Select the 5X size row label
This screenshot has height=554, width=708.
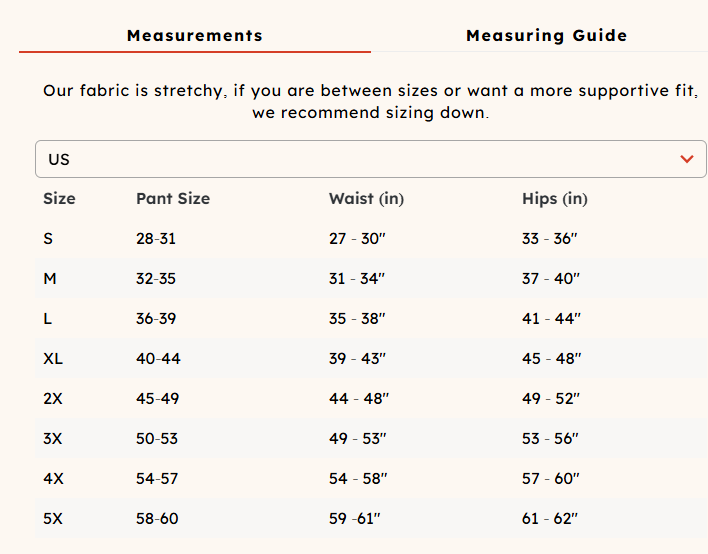[53, 519]
